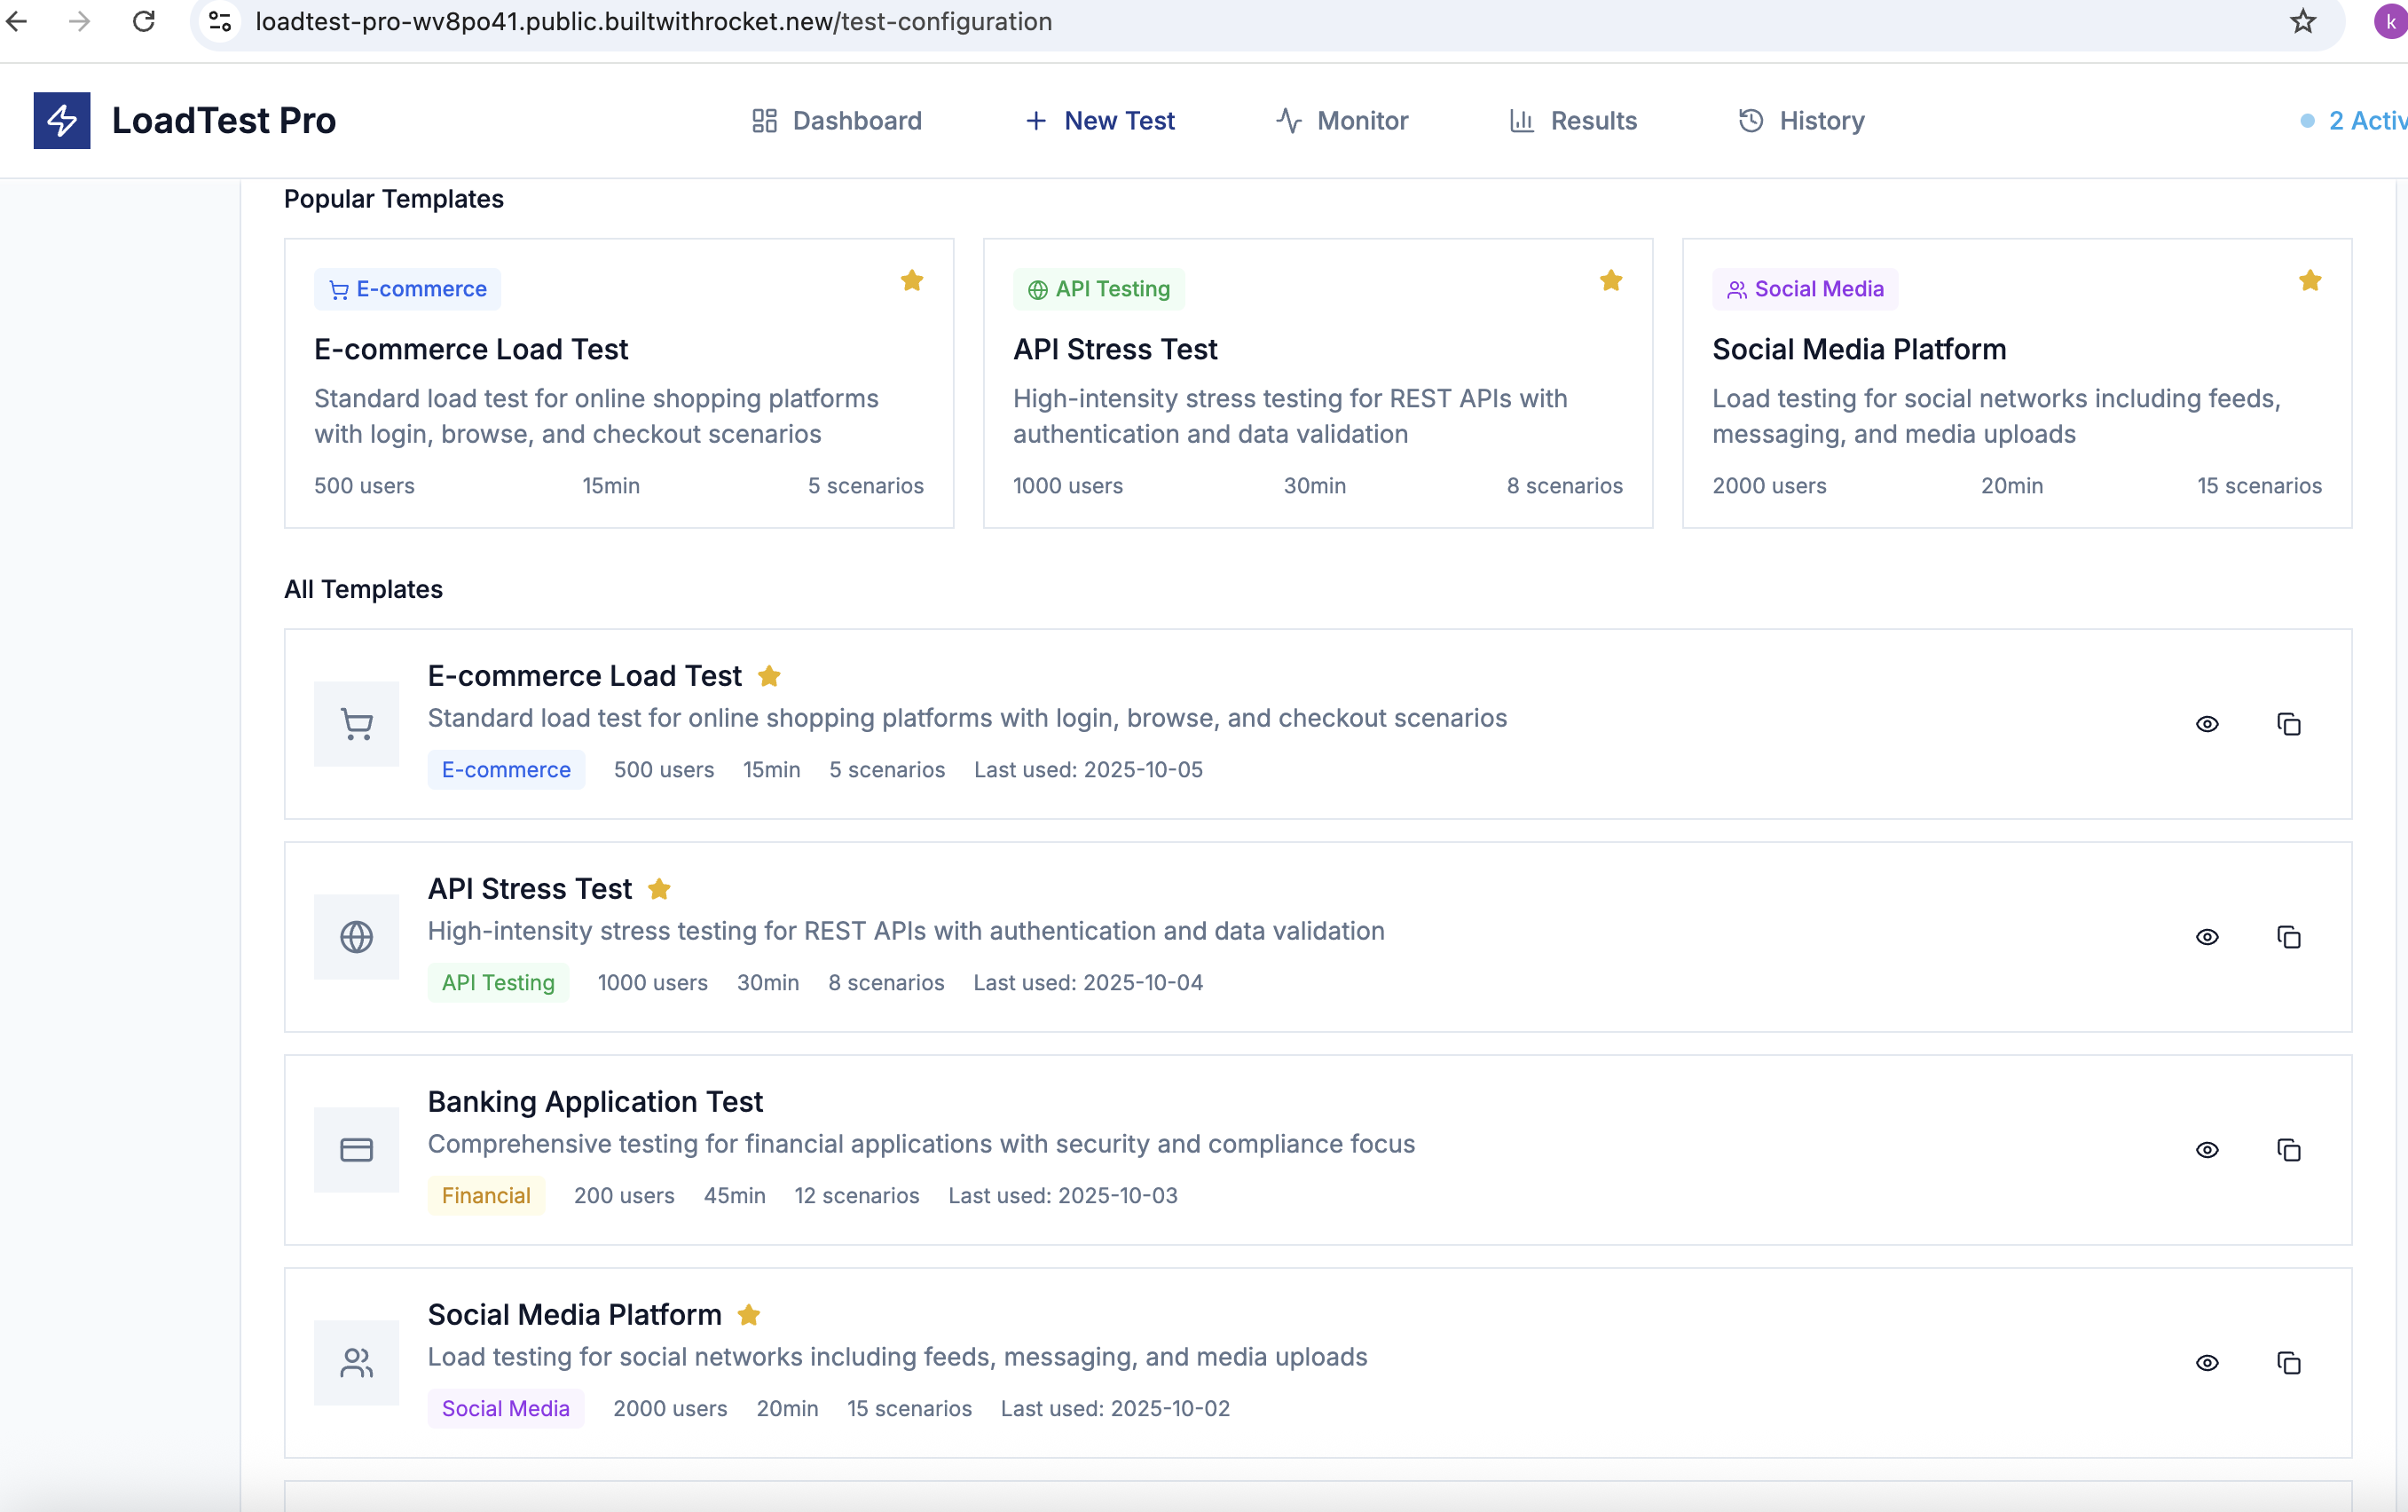Select the Social Media Platform popular template card
Screen dimensions: 2408x1512
point(2016,383)
